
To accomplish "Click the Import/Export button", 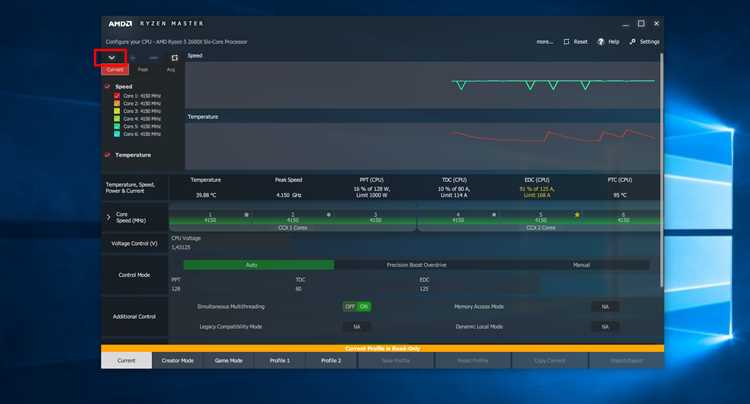I will [x=627, y=360].
